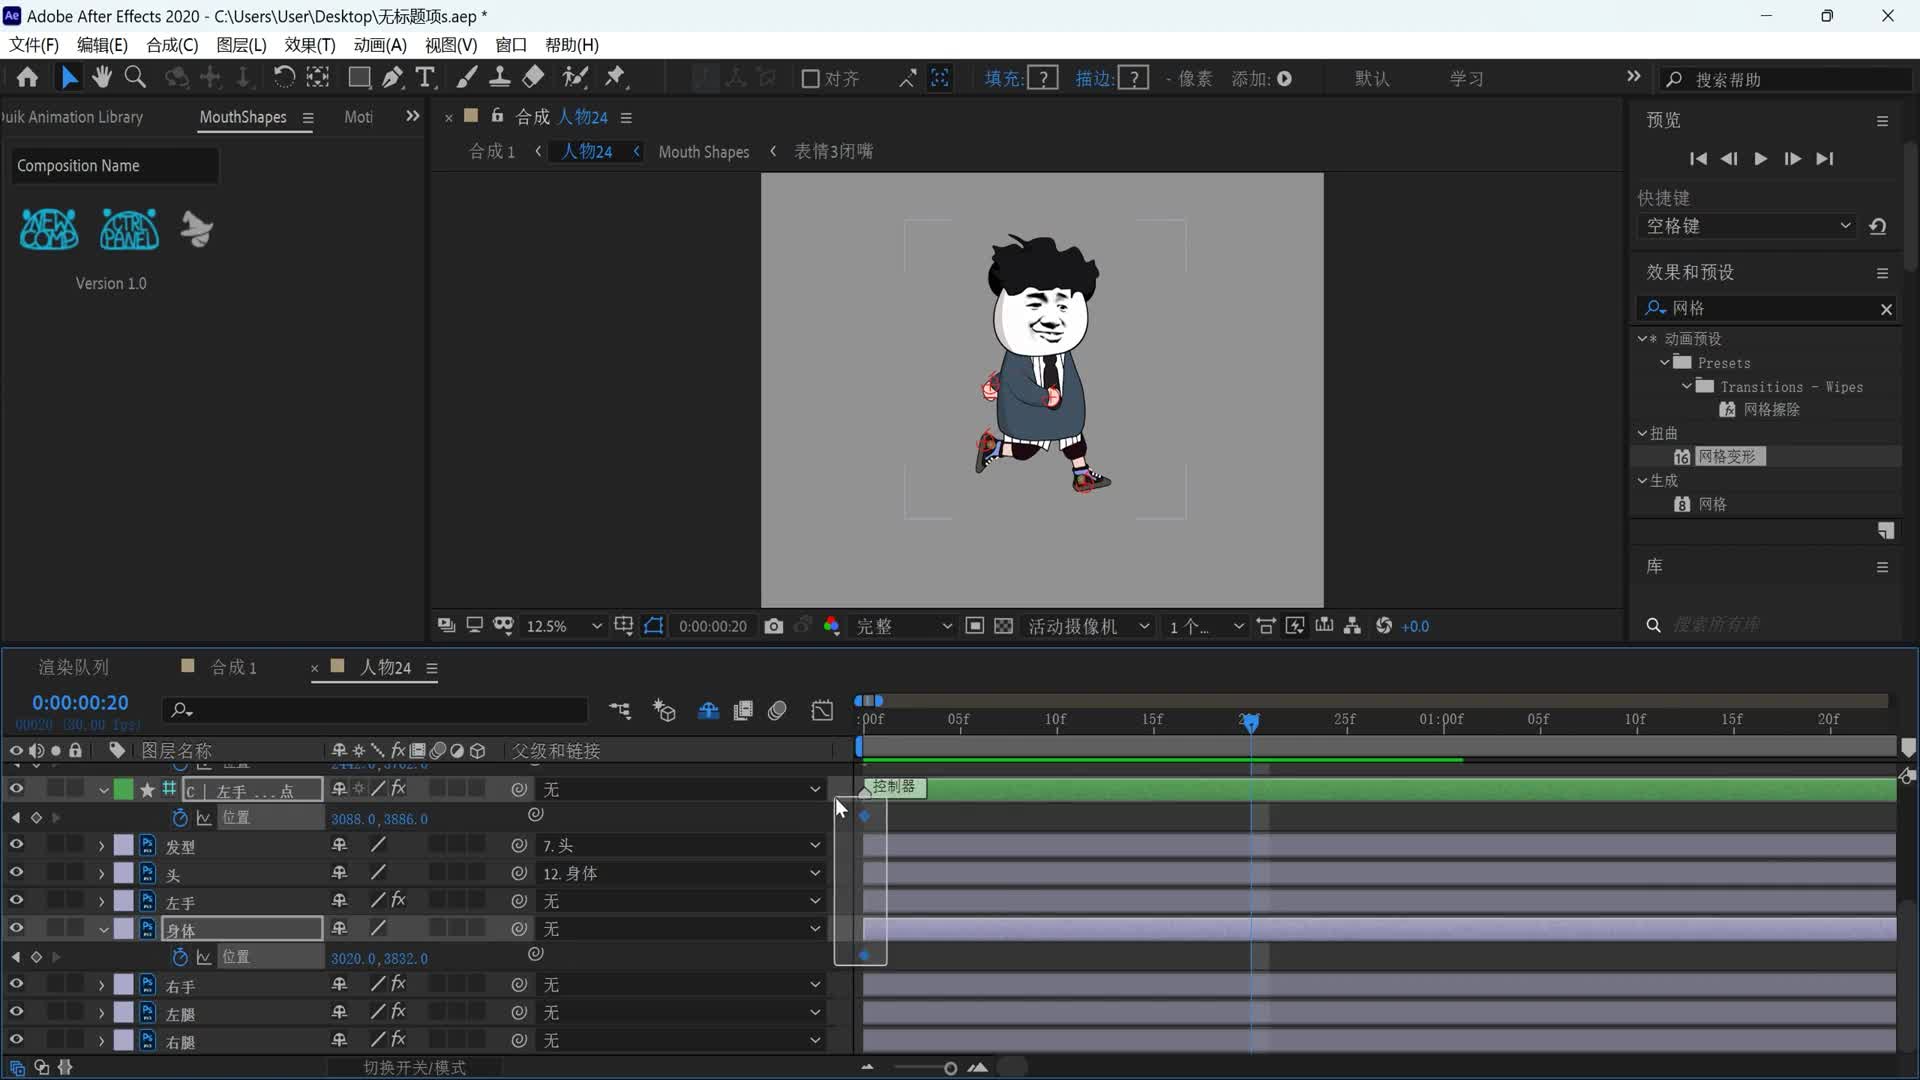Click the Control Panel icon in MouthShapes
Image resolution: width=1920 pixels, height=1080 pixels.
tap(129, 229)
